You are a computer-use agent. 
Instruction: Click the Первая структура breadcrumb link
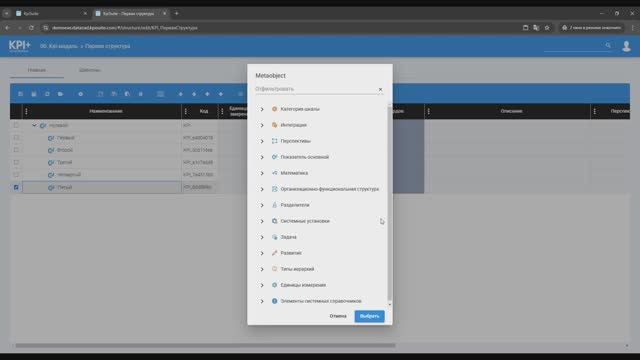(x=108, y=46)
